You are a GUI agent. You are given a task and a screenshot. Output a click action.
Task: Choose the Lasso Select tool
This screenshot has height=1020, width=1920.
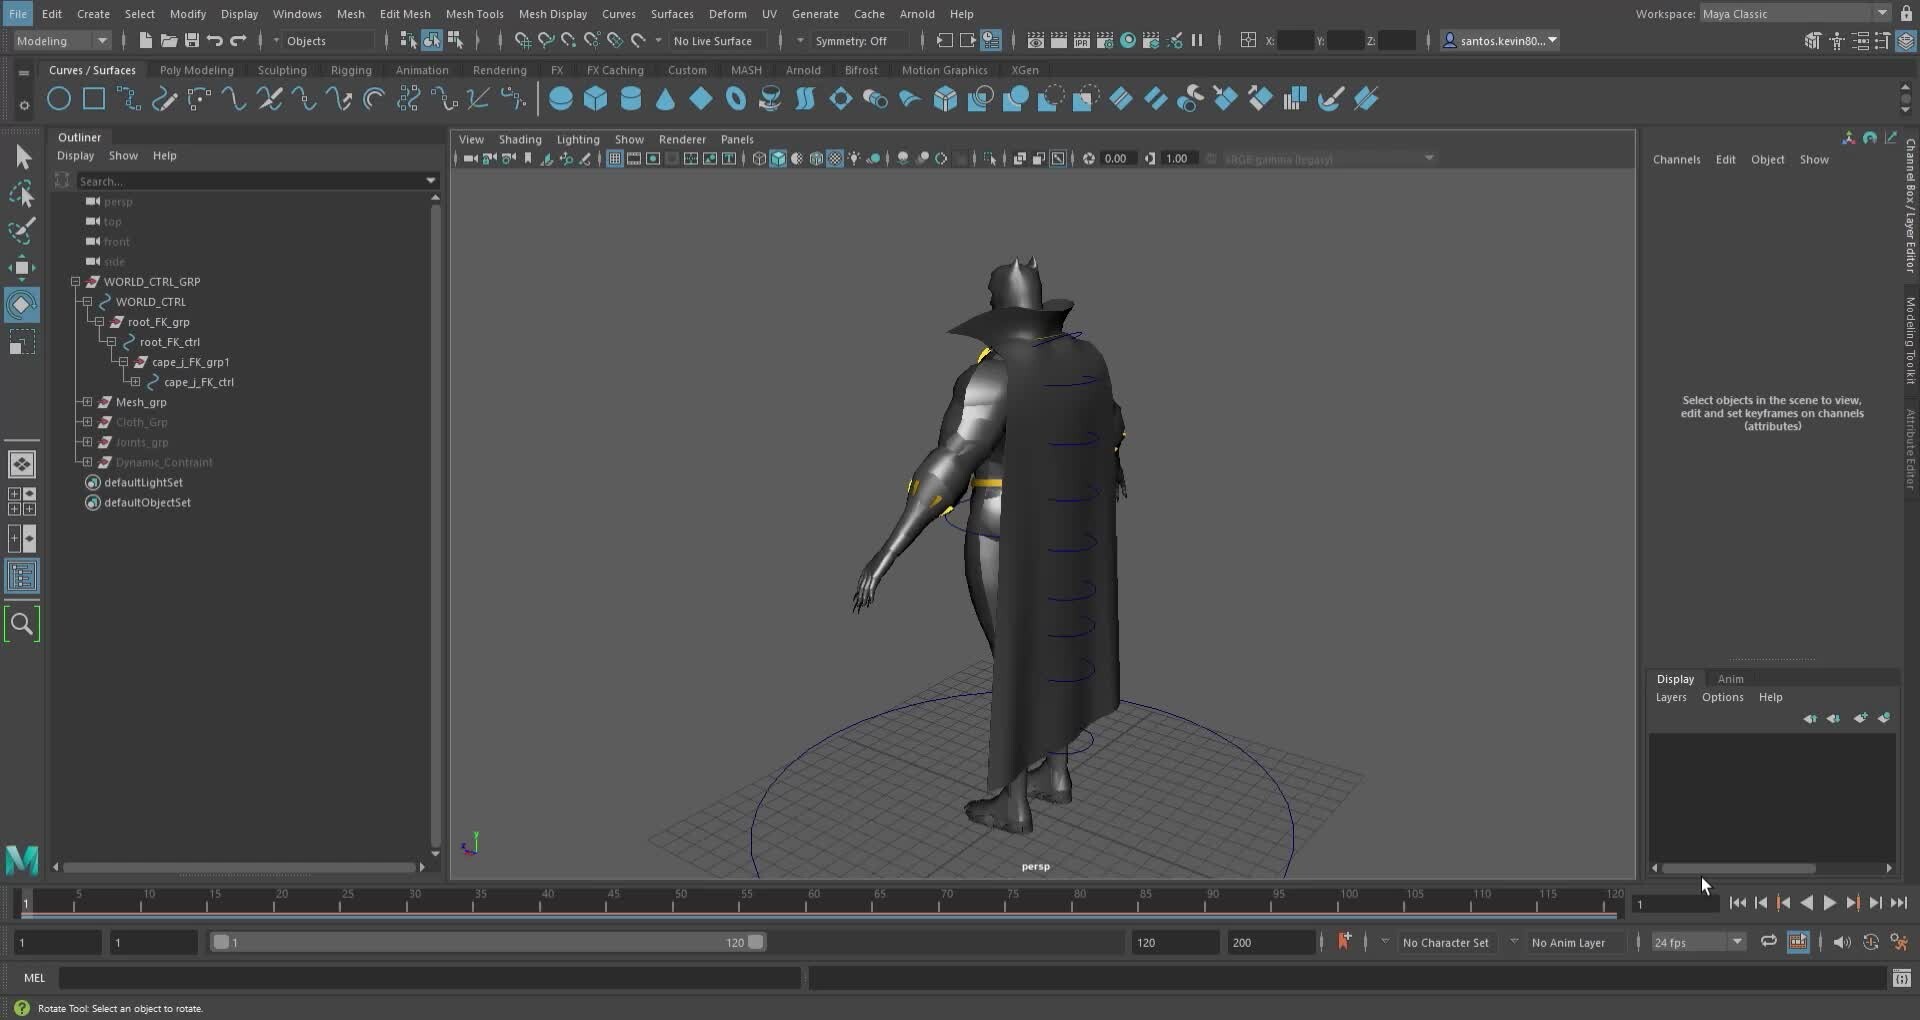22,194
